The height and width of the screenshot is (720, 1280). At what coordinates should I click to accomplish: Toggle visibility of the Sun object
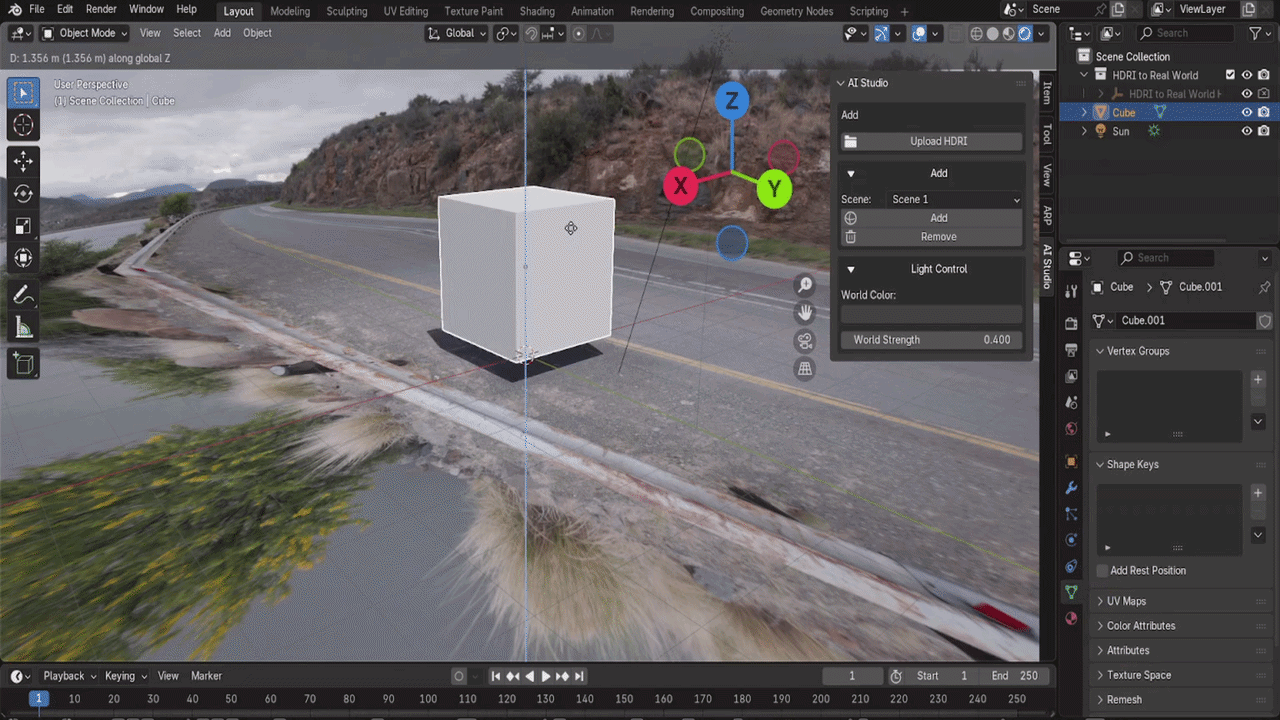point(1247,131)
